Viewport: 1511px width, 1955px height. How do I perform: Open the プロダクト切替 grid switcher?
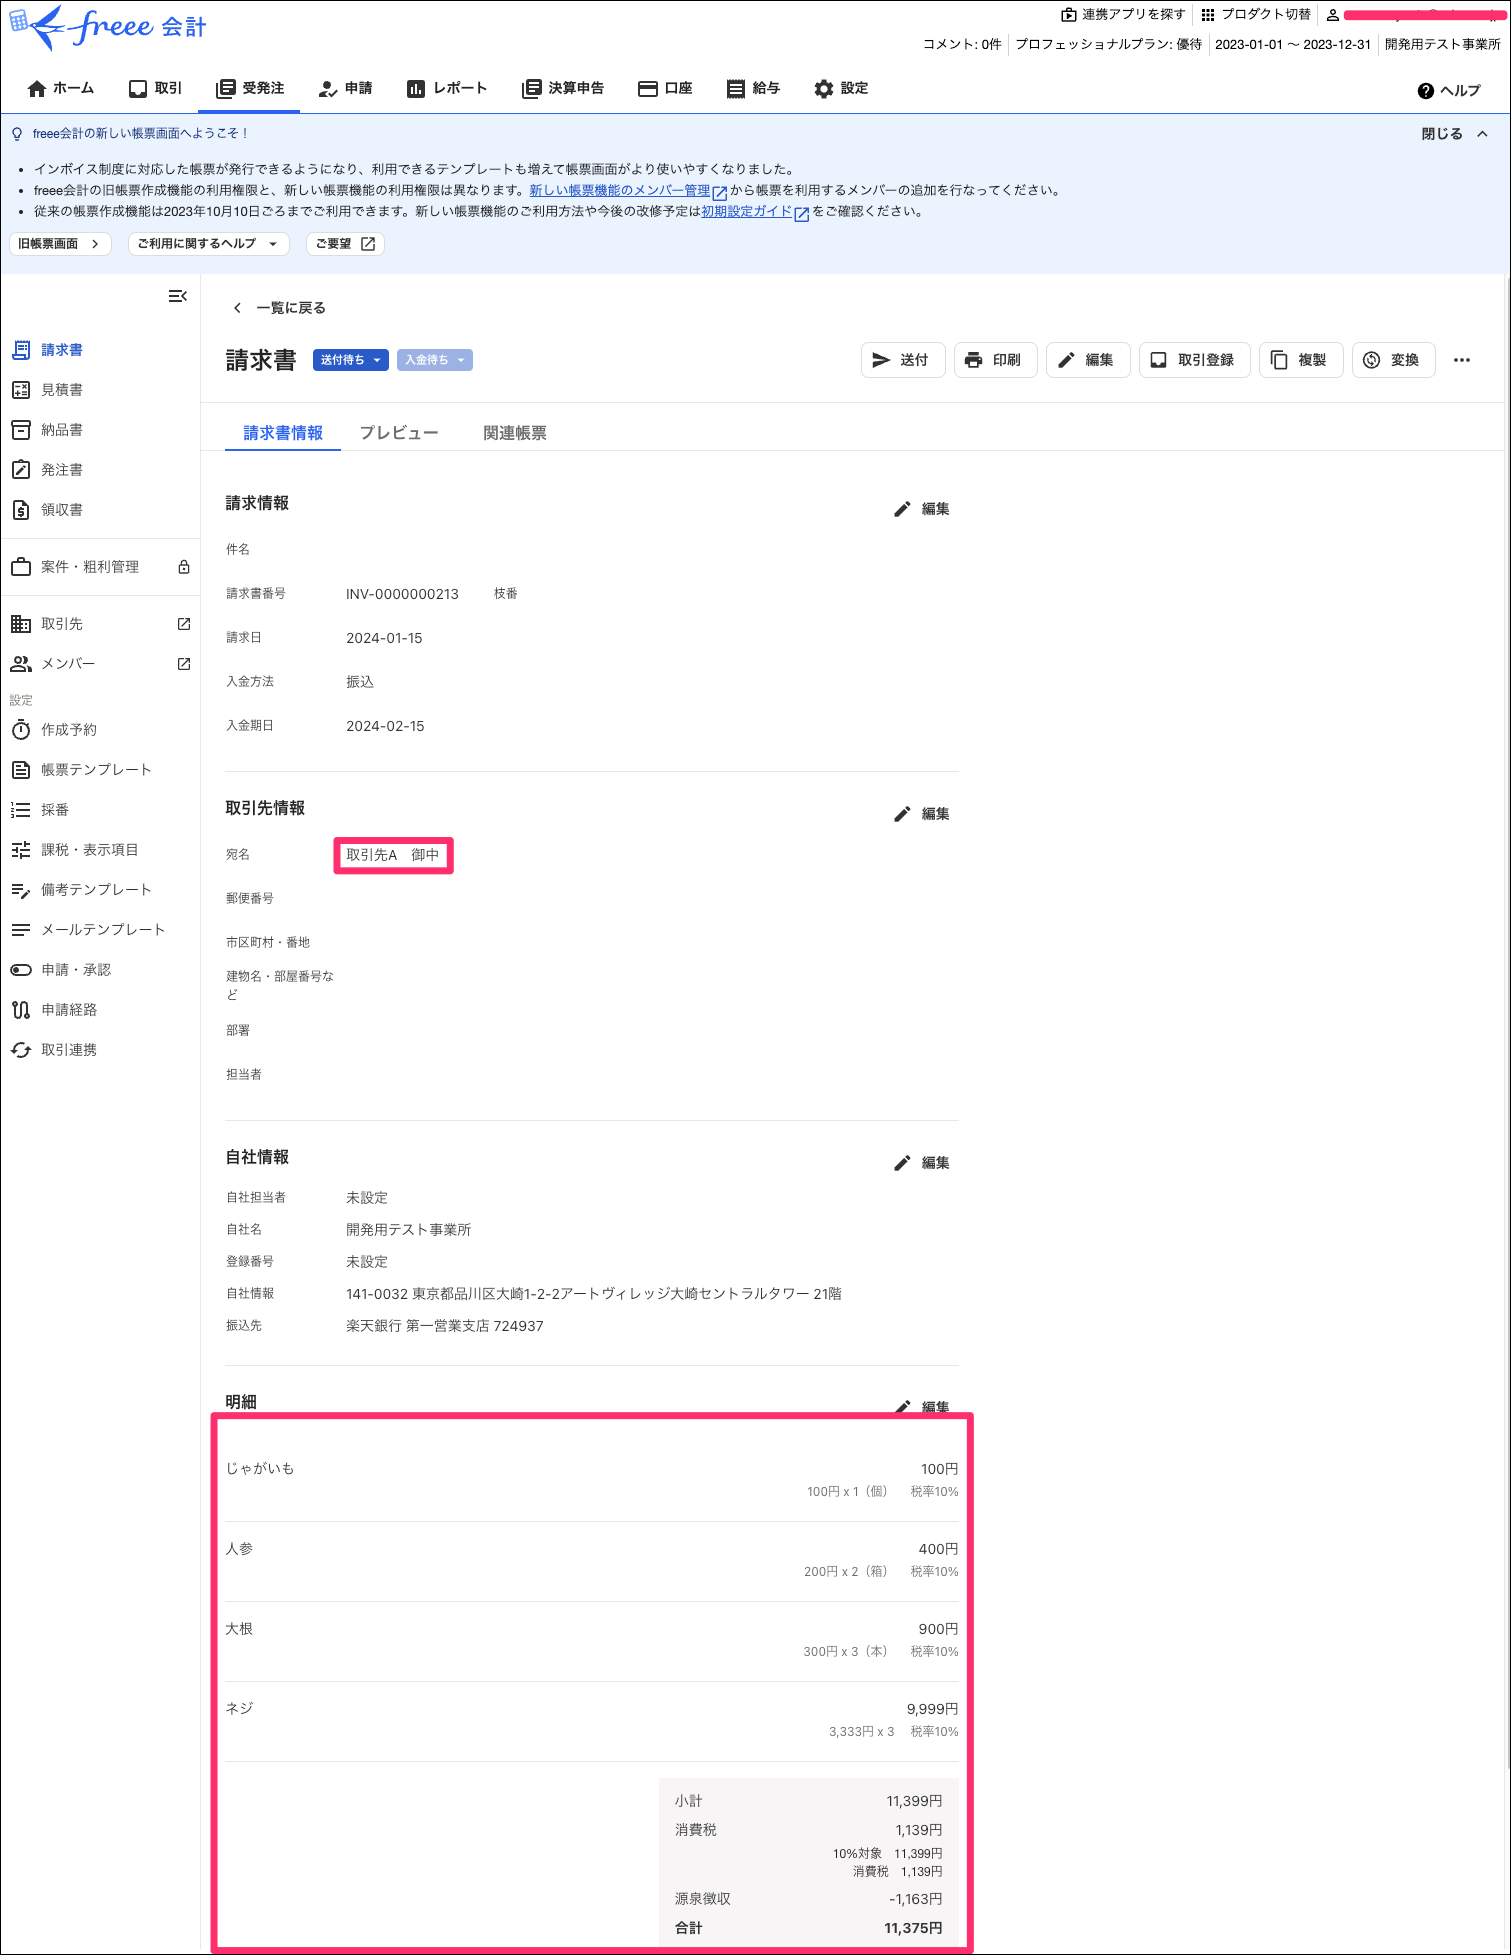(1256, 15)
